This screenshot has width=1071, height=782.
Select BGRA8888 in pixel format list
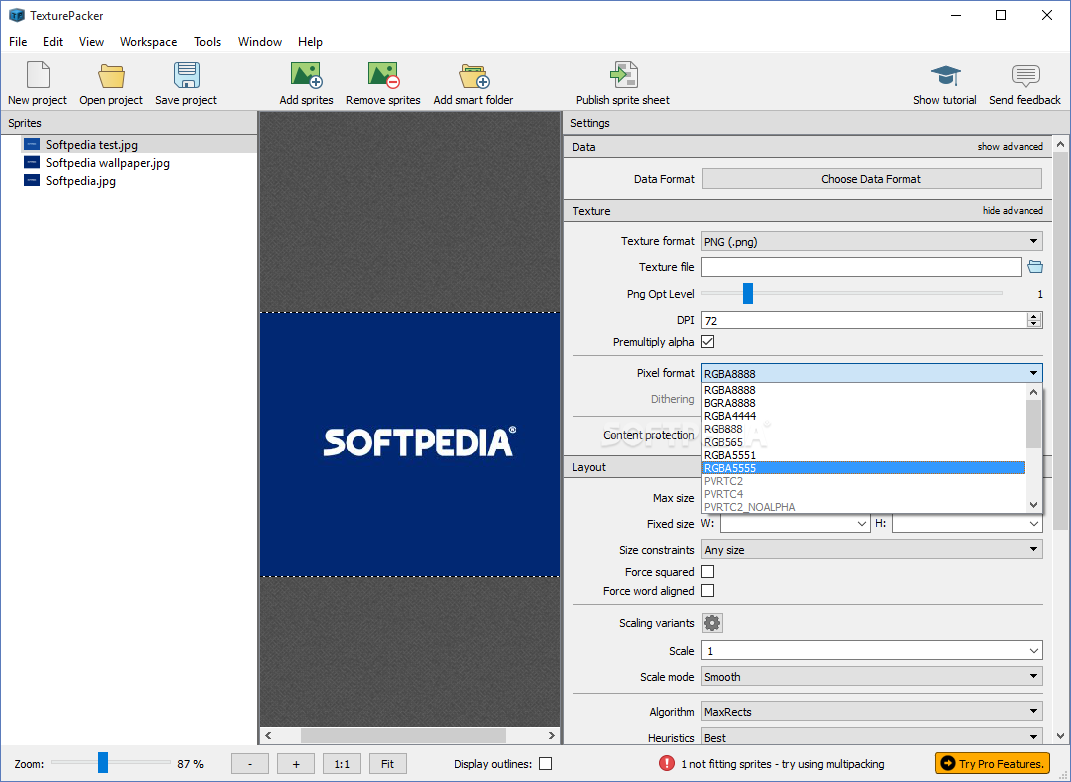863,403
